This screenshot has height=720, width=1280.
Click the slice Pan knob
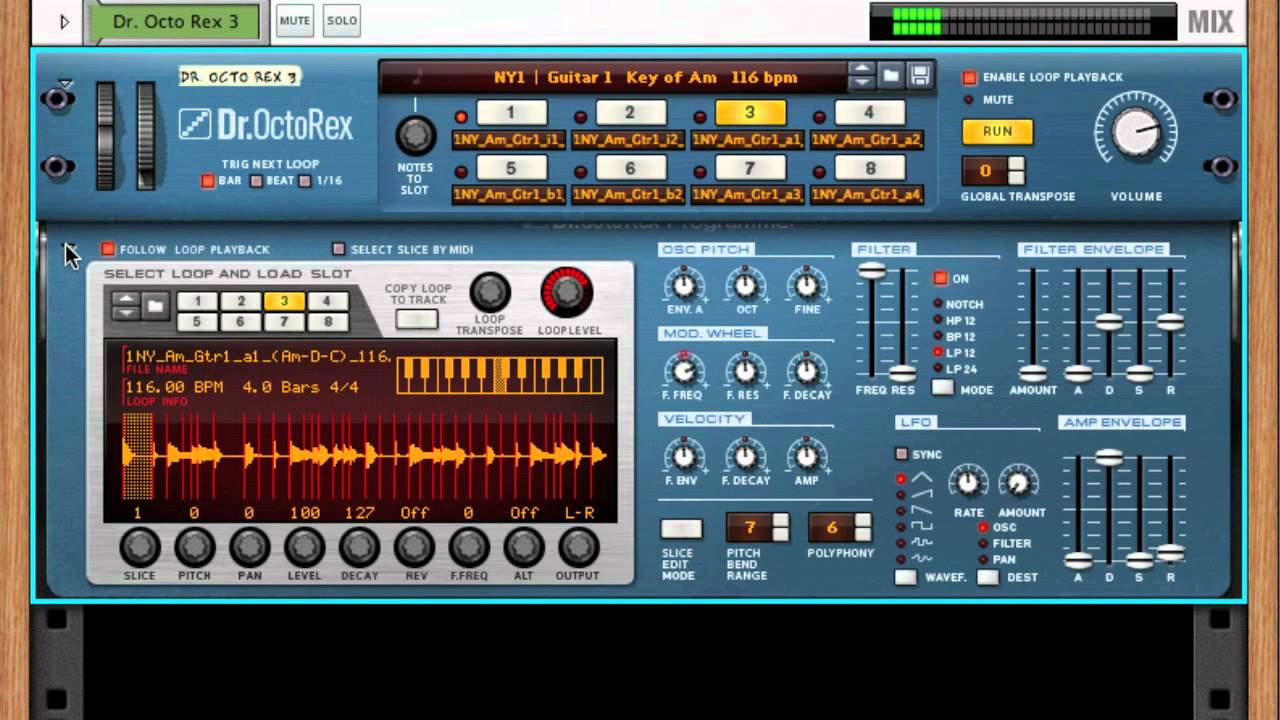click(x=249, y=547)
